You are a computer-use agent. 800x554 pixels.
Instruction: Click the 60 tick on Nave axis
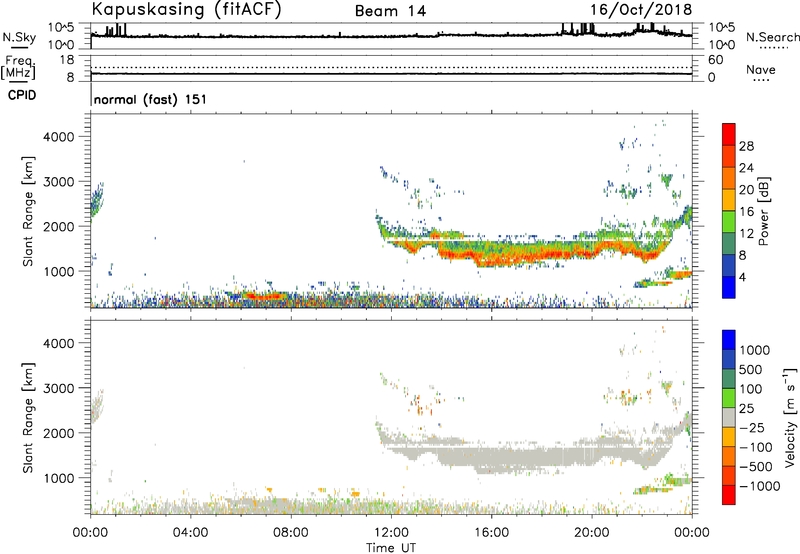(715, 60)
